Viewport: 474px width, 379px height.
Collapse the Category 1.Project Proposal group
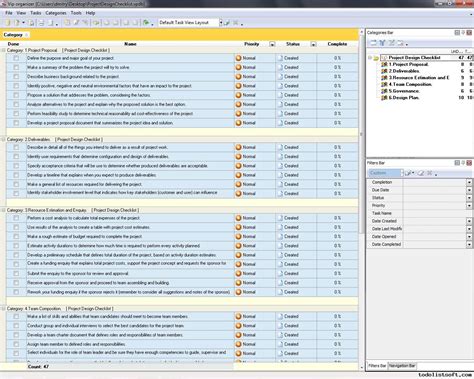(x=4, y=50)
